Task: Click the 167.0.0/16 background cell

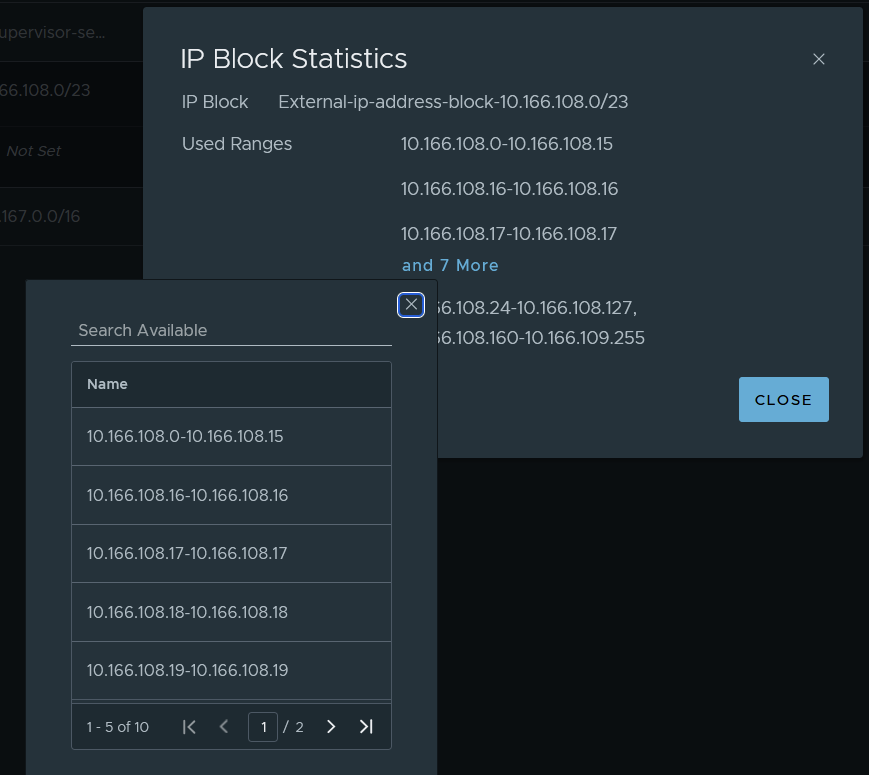Action: pos(40,216)
